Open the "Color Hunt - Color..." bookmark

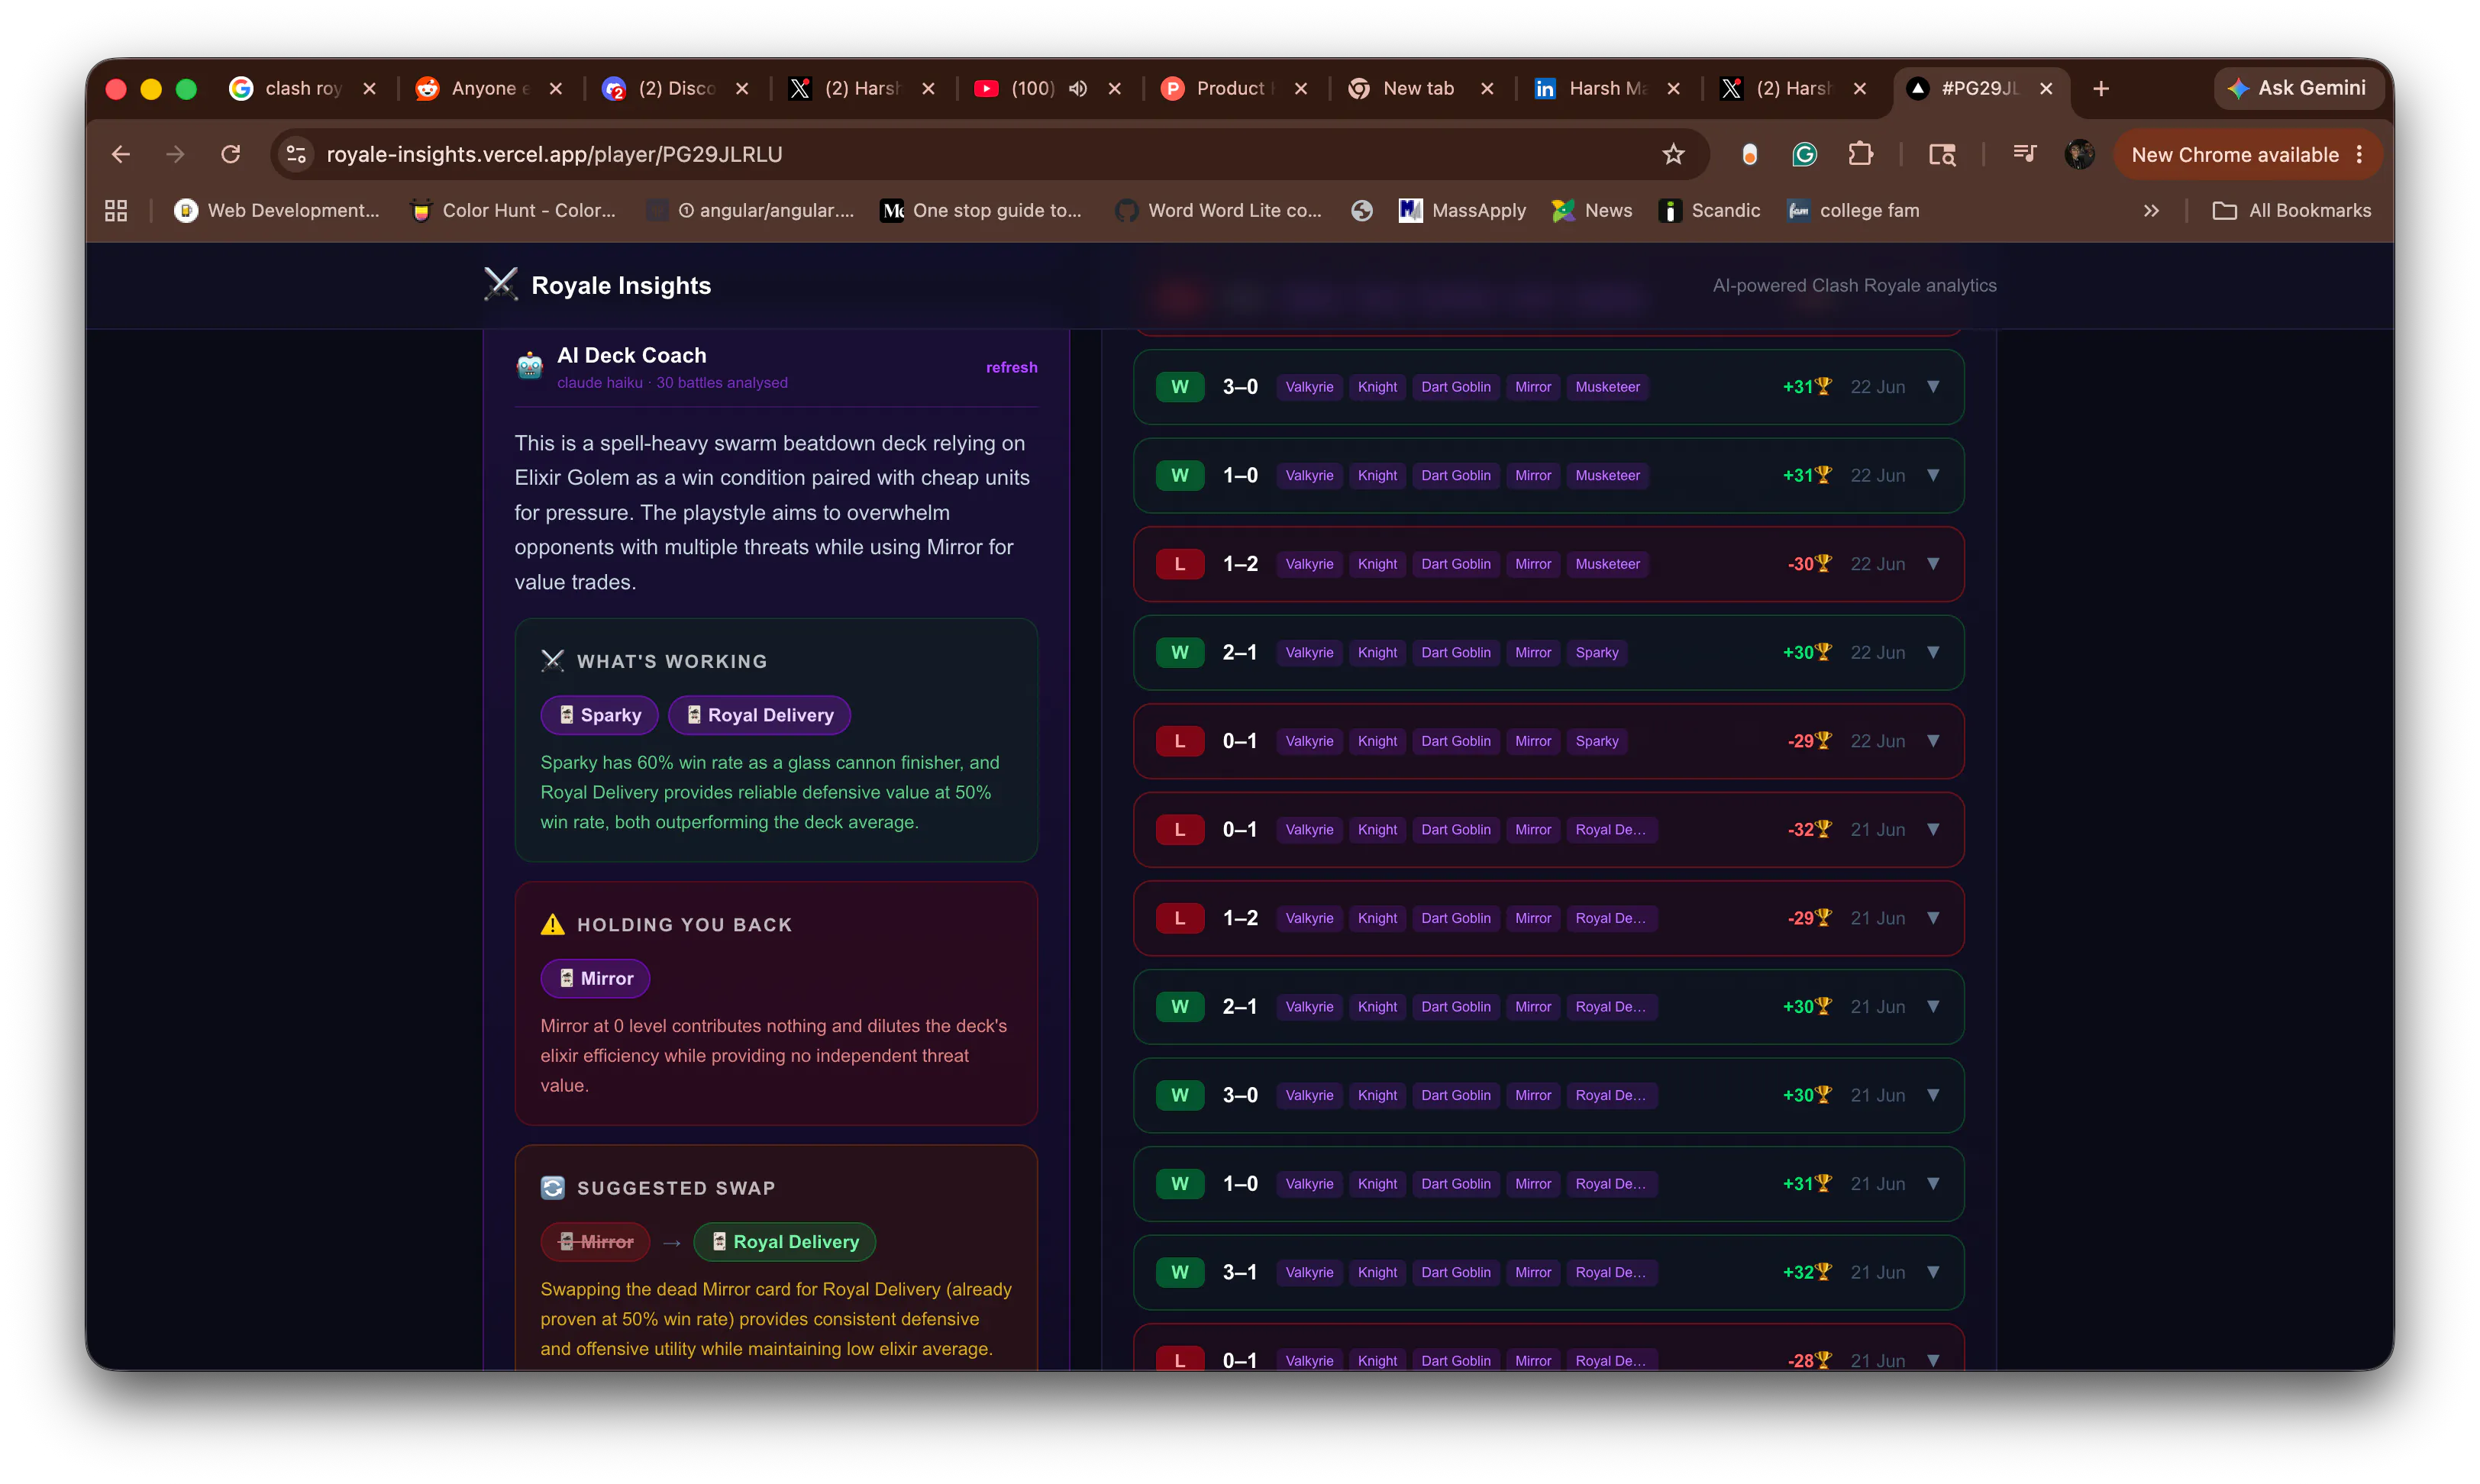coord(513,210)
